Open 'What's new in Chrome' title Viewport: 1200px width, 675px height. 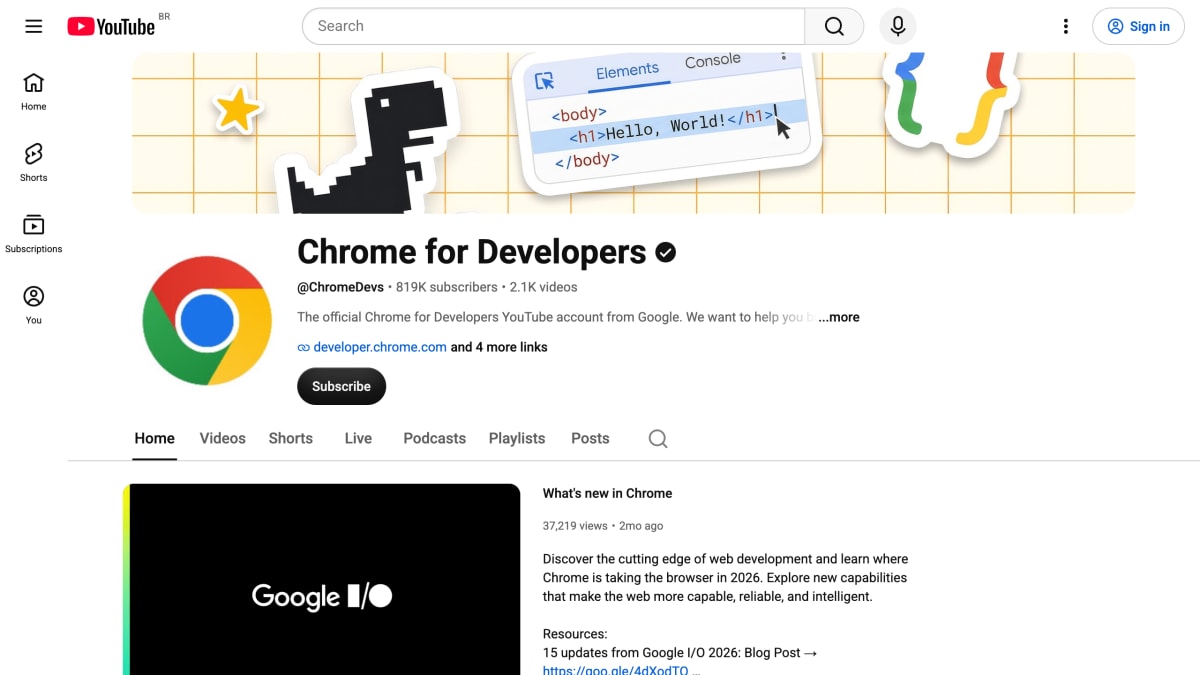(x=607, y=493)
